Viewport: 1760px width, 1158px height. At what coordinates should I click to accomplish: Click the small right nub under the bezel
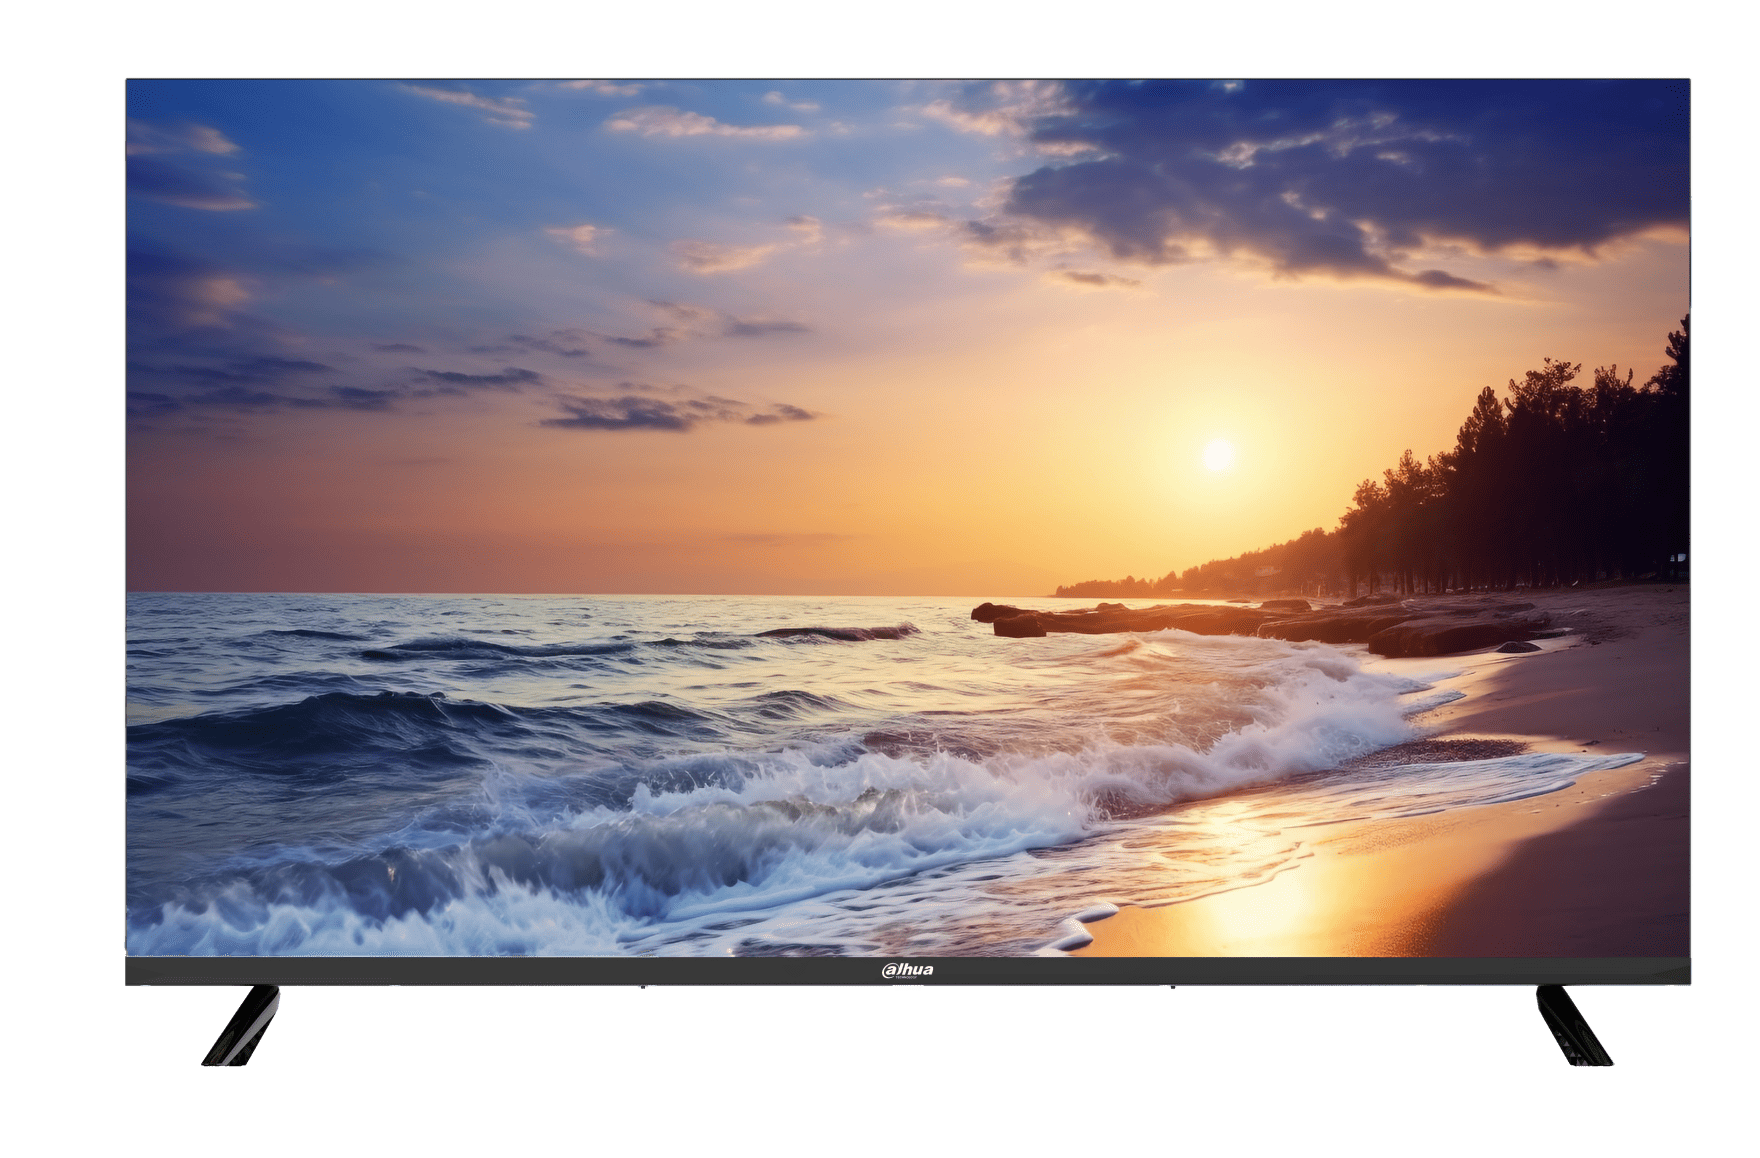[x=1172, y=988]
